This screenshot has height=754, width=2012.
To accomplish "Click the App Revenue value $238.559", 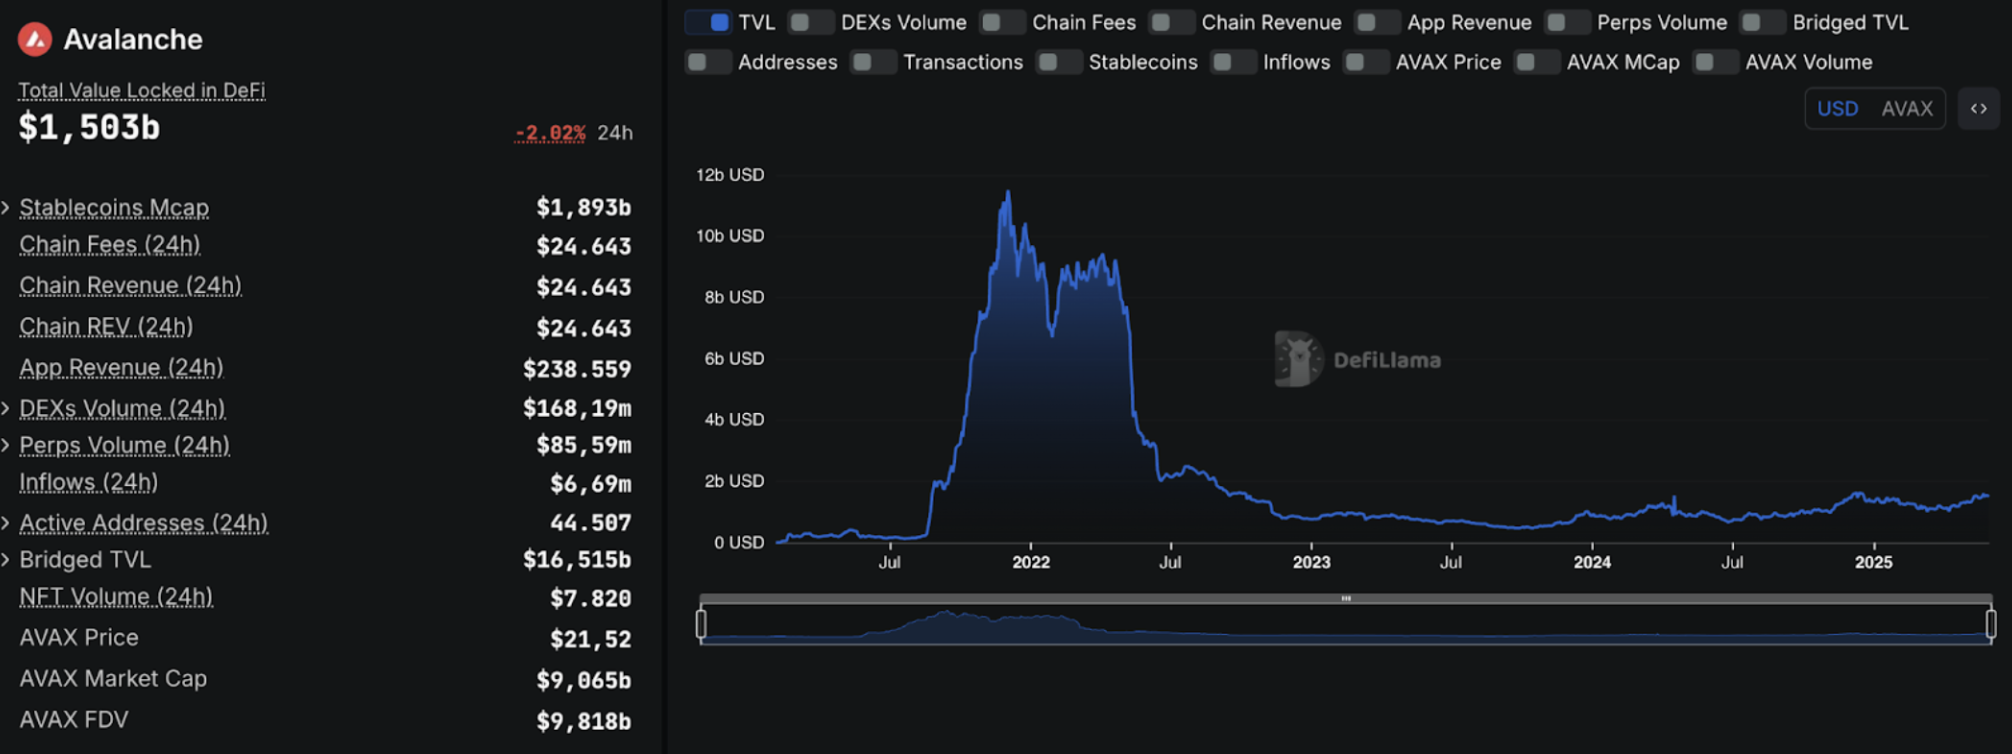I will point(577,369).
